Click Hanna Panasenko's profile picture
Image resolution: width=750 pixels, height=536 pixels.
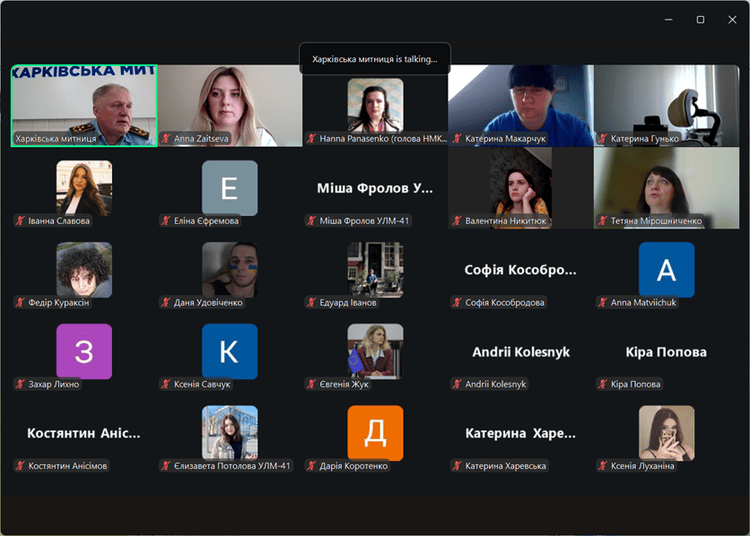pos(375,105)
